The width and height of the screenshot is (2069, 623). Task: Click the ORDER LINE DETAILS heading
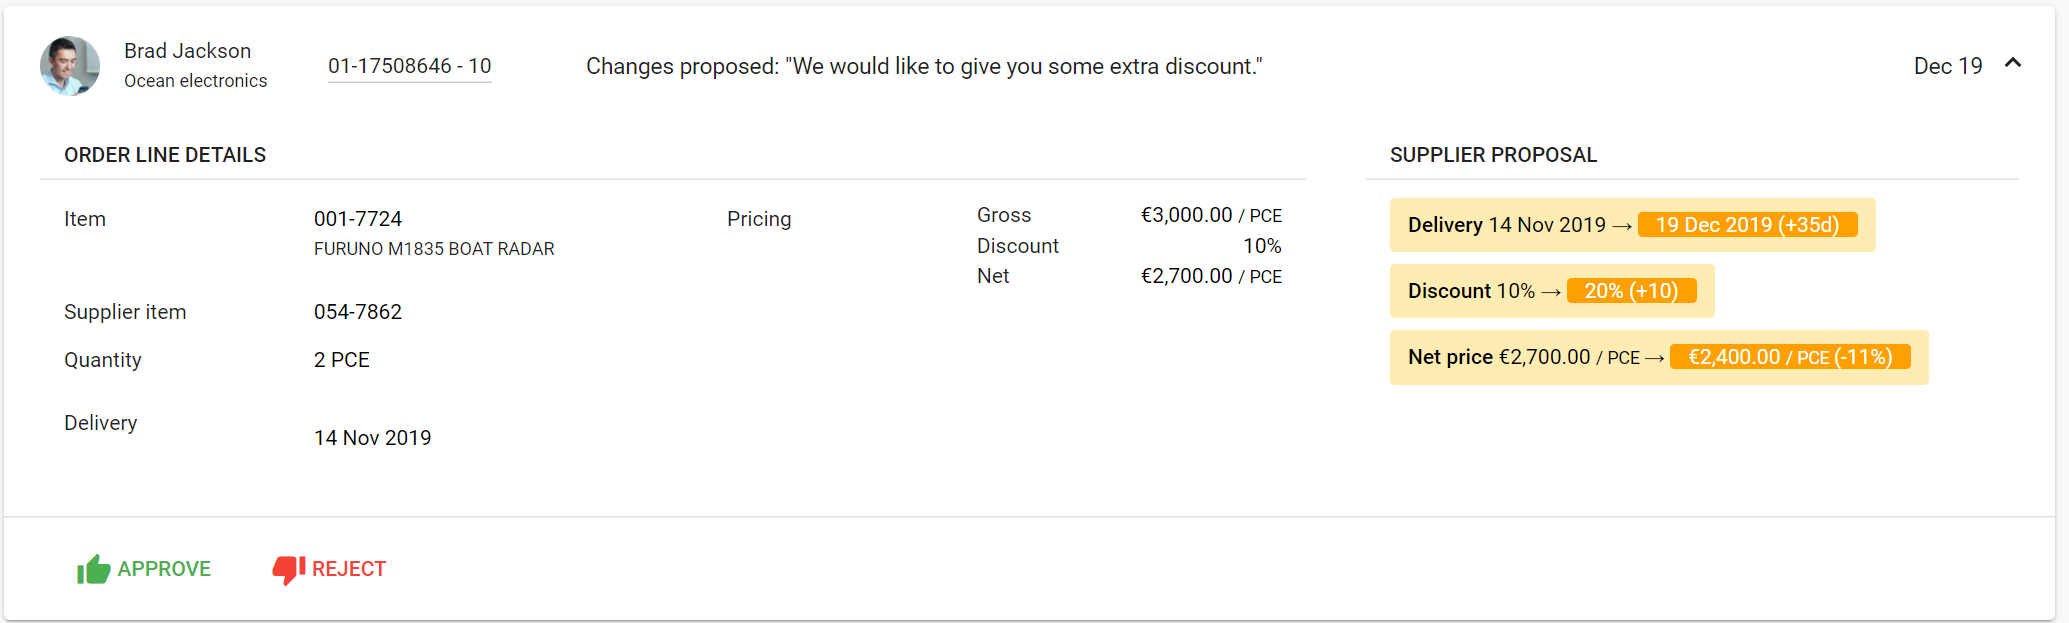click(x=165, y=155)
